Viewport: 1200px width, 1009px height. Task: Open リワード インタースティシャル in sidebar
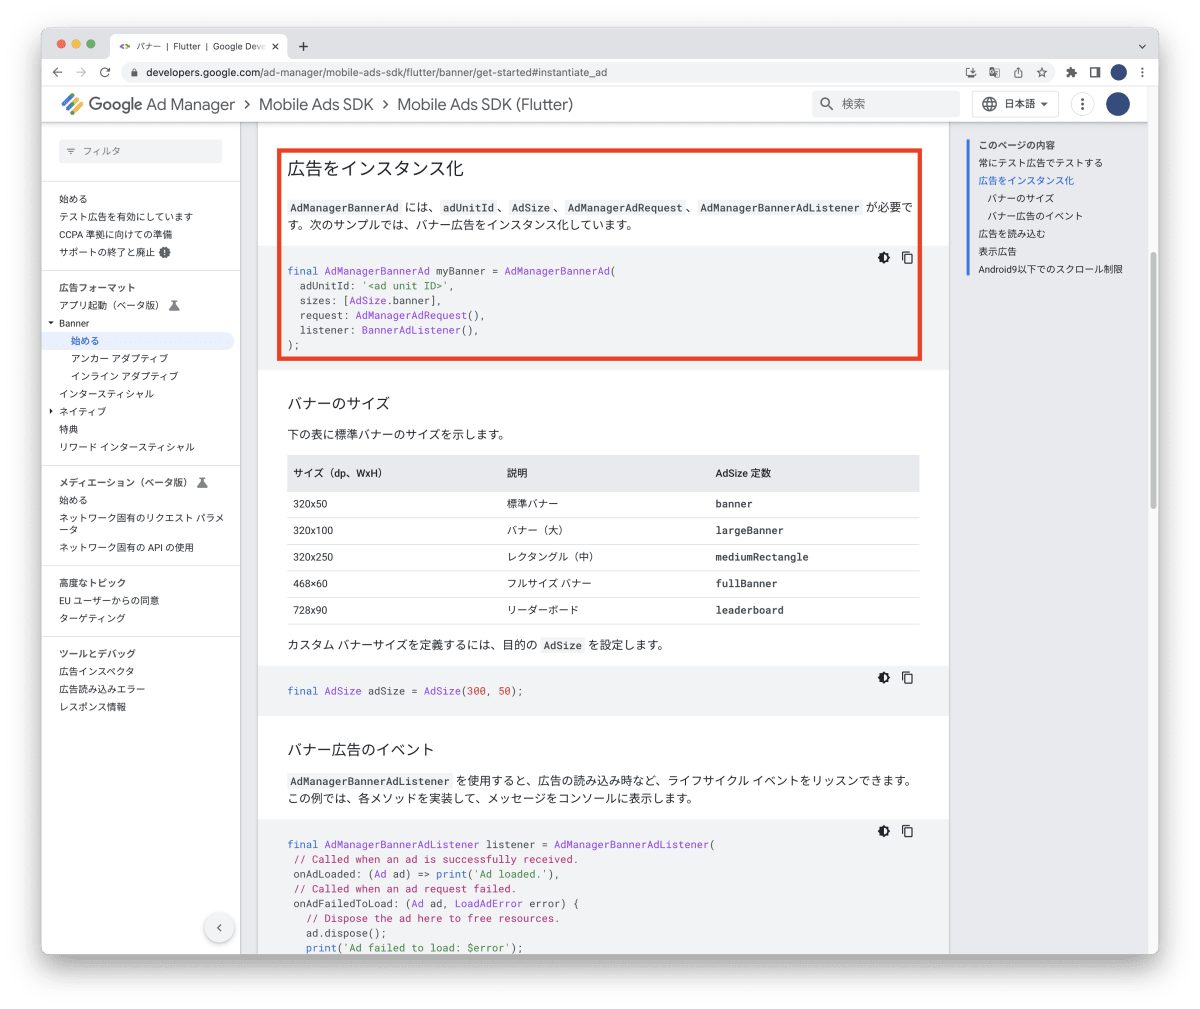pyautogui.click(x=127, y=447)
